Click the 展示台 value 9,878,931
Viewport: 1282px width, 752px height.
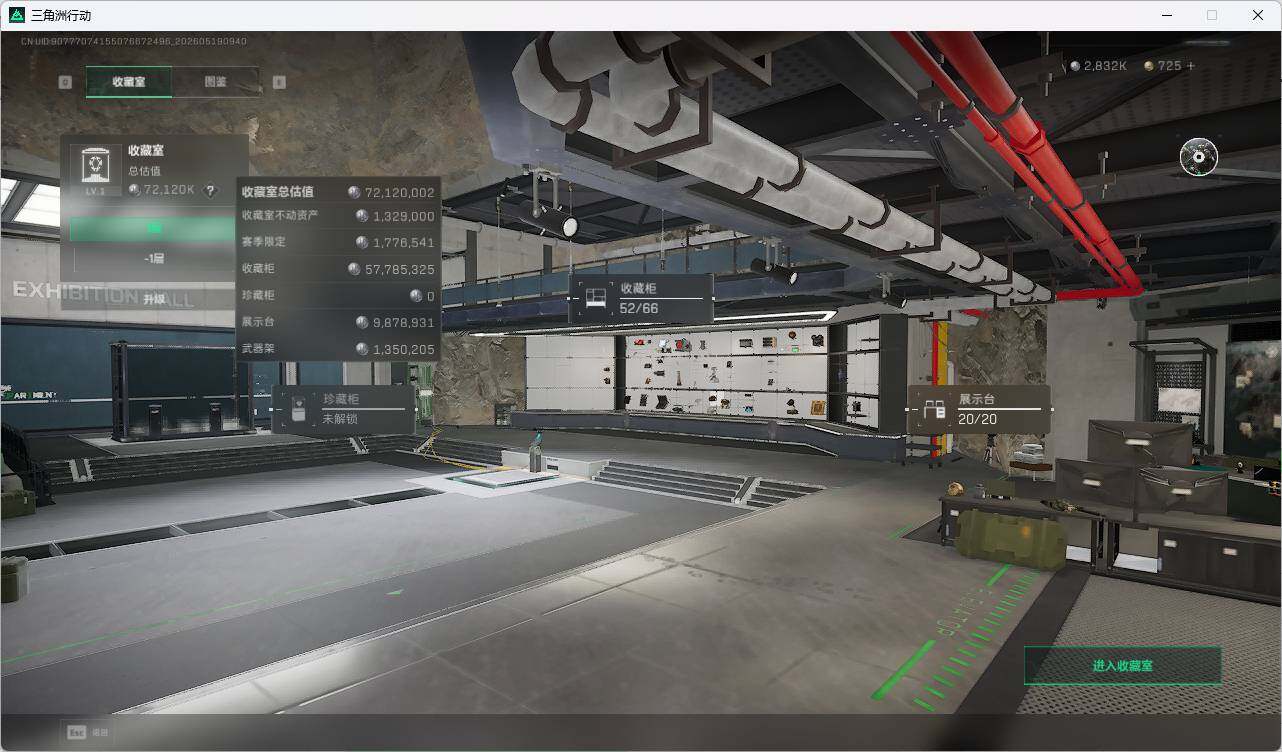point(403,322)
